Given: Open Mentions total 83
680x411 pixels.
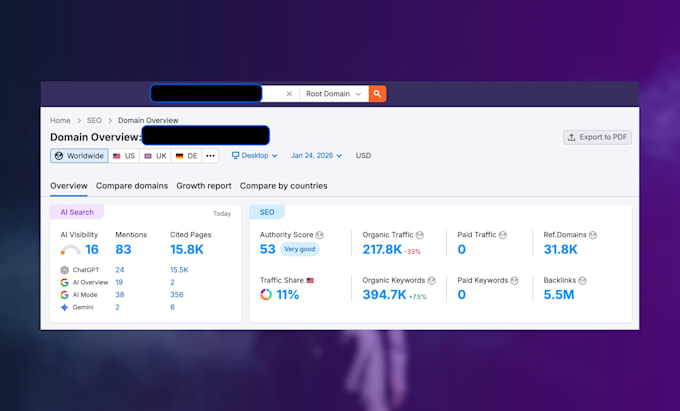Looking at the screenshot, I should 123,249.
